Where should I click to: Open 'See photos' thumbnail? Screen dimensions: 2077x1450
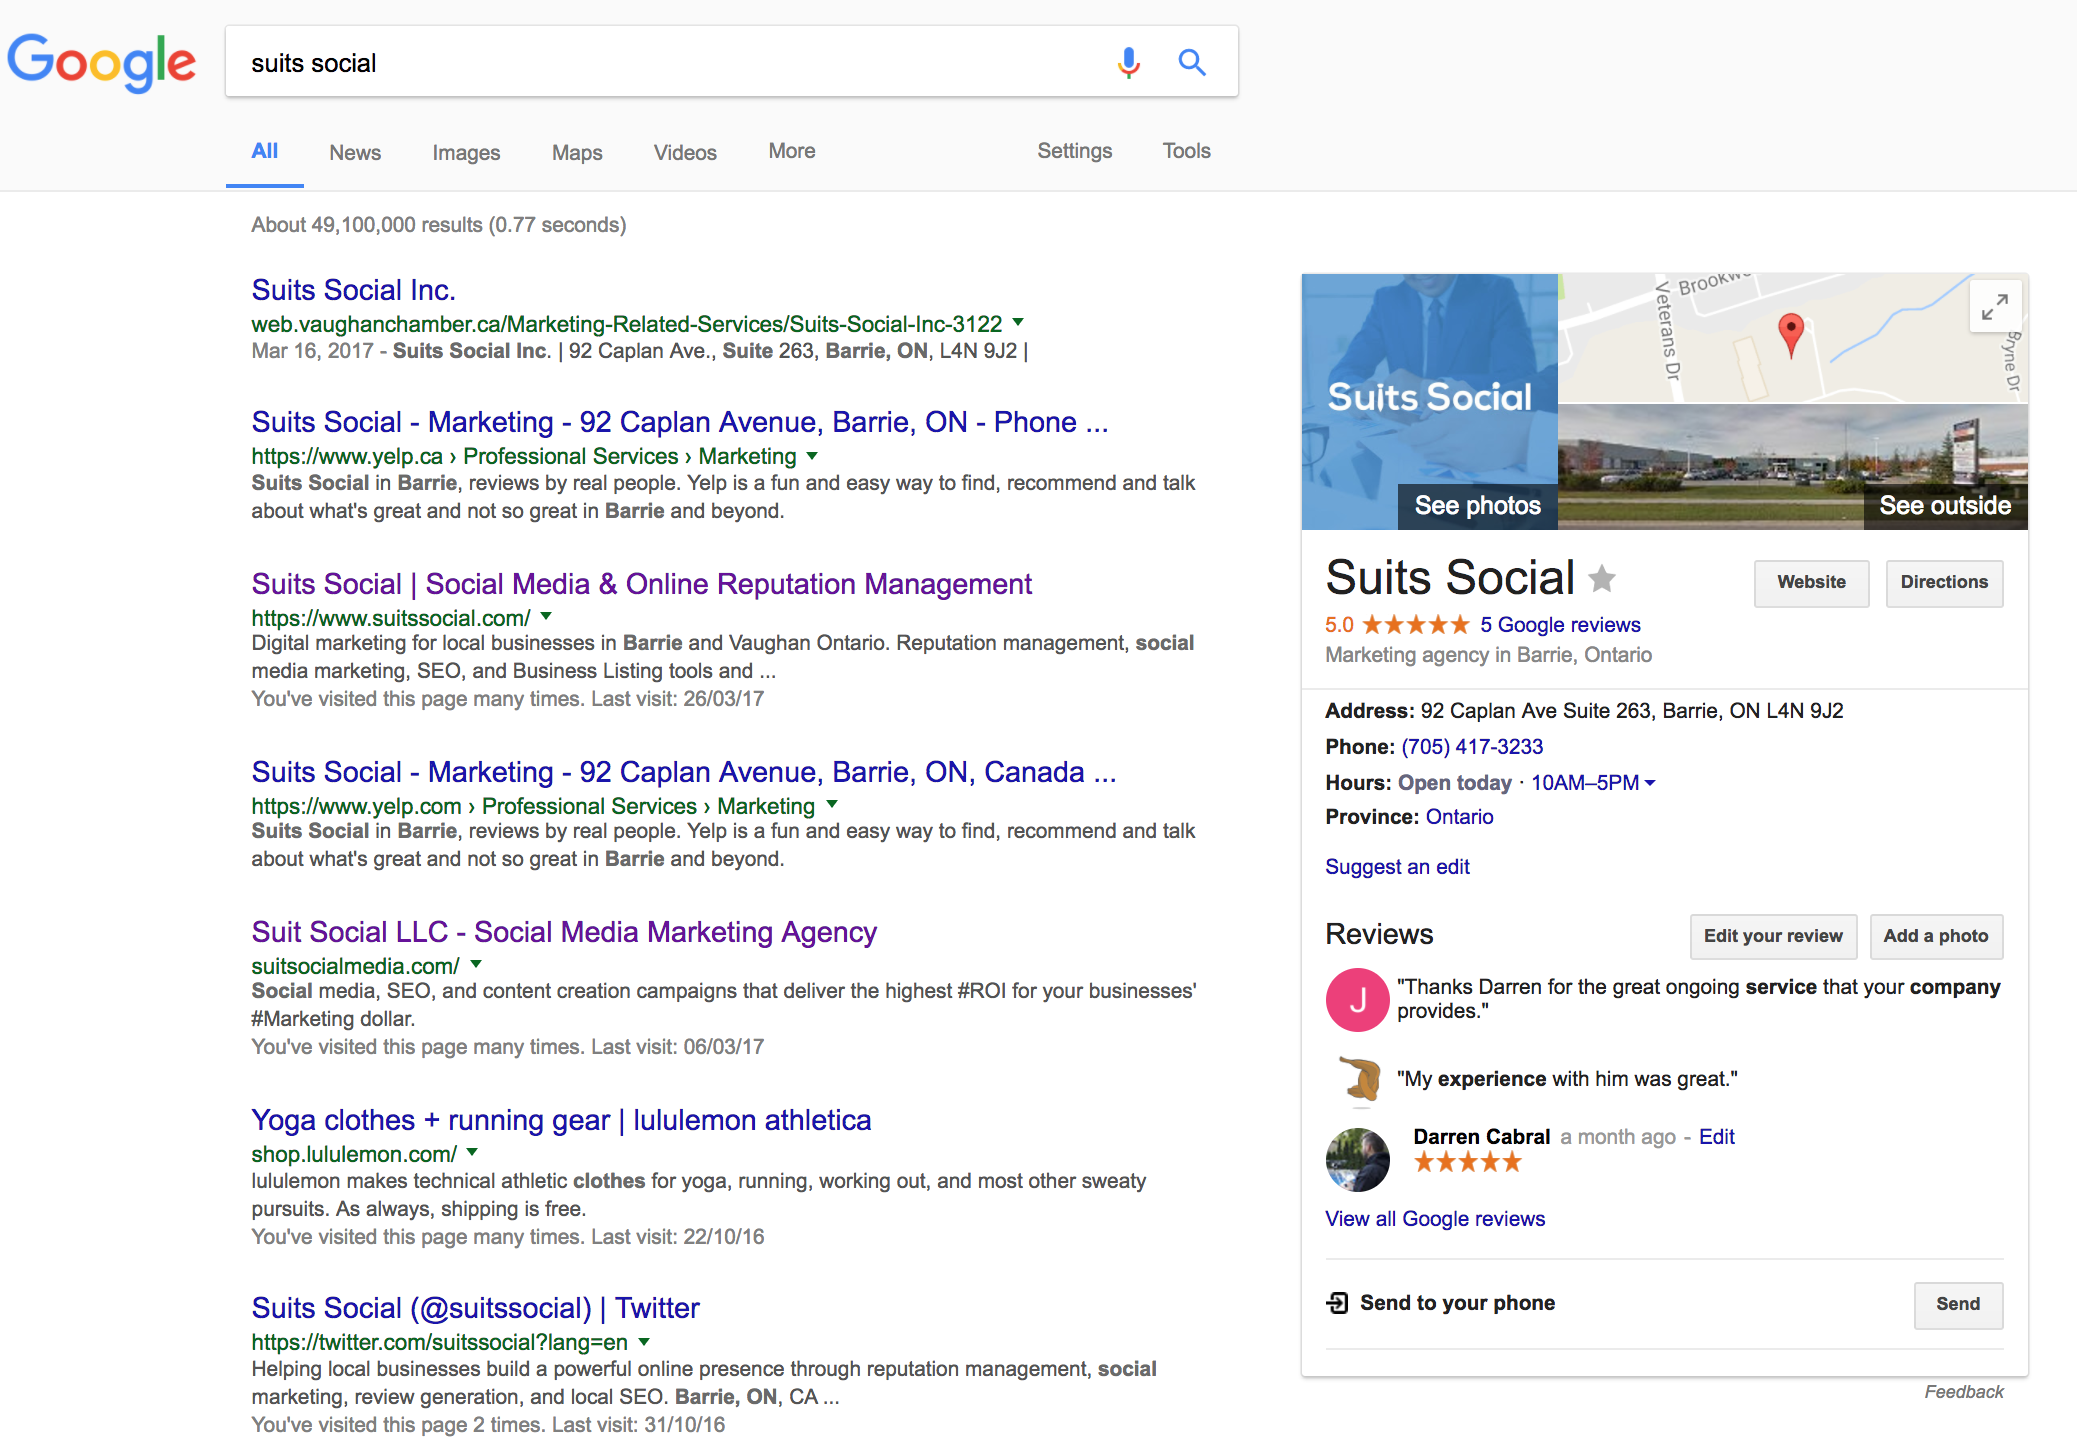tap(1430, 401)
